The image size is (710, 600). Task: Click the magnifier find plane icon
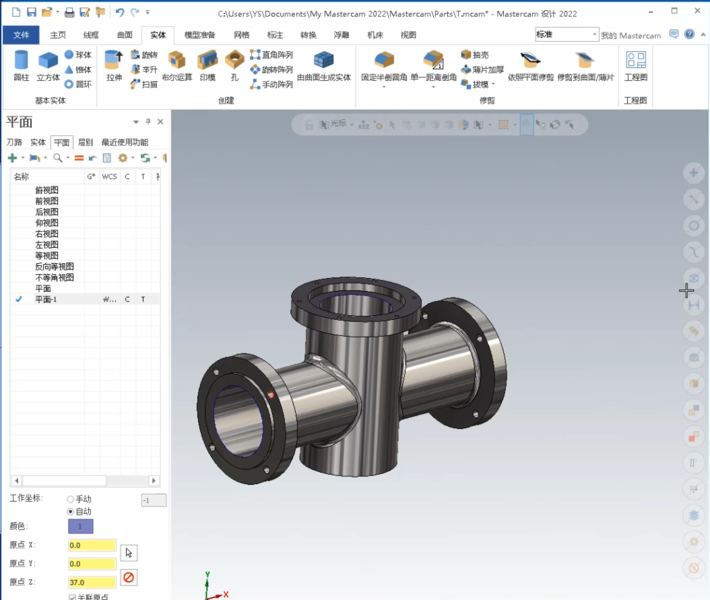(x=58, y=158)
